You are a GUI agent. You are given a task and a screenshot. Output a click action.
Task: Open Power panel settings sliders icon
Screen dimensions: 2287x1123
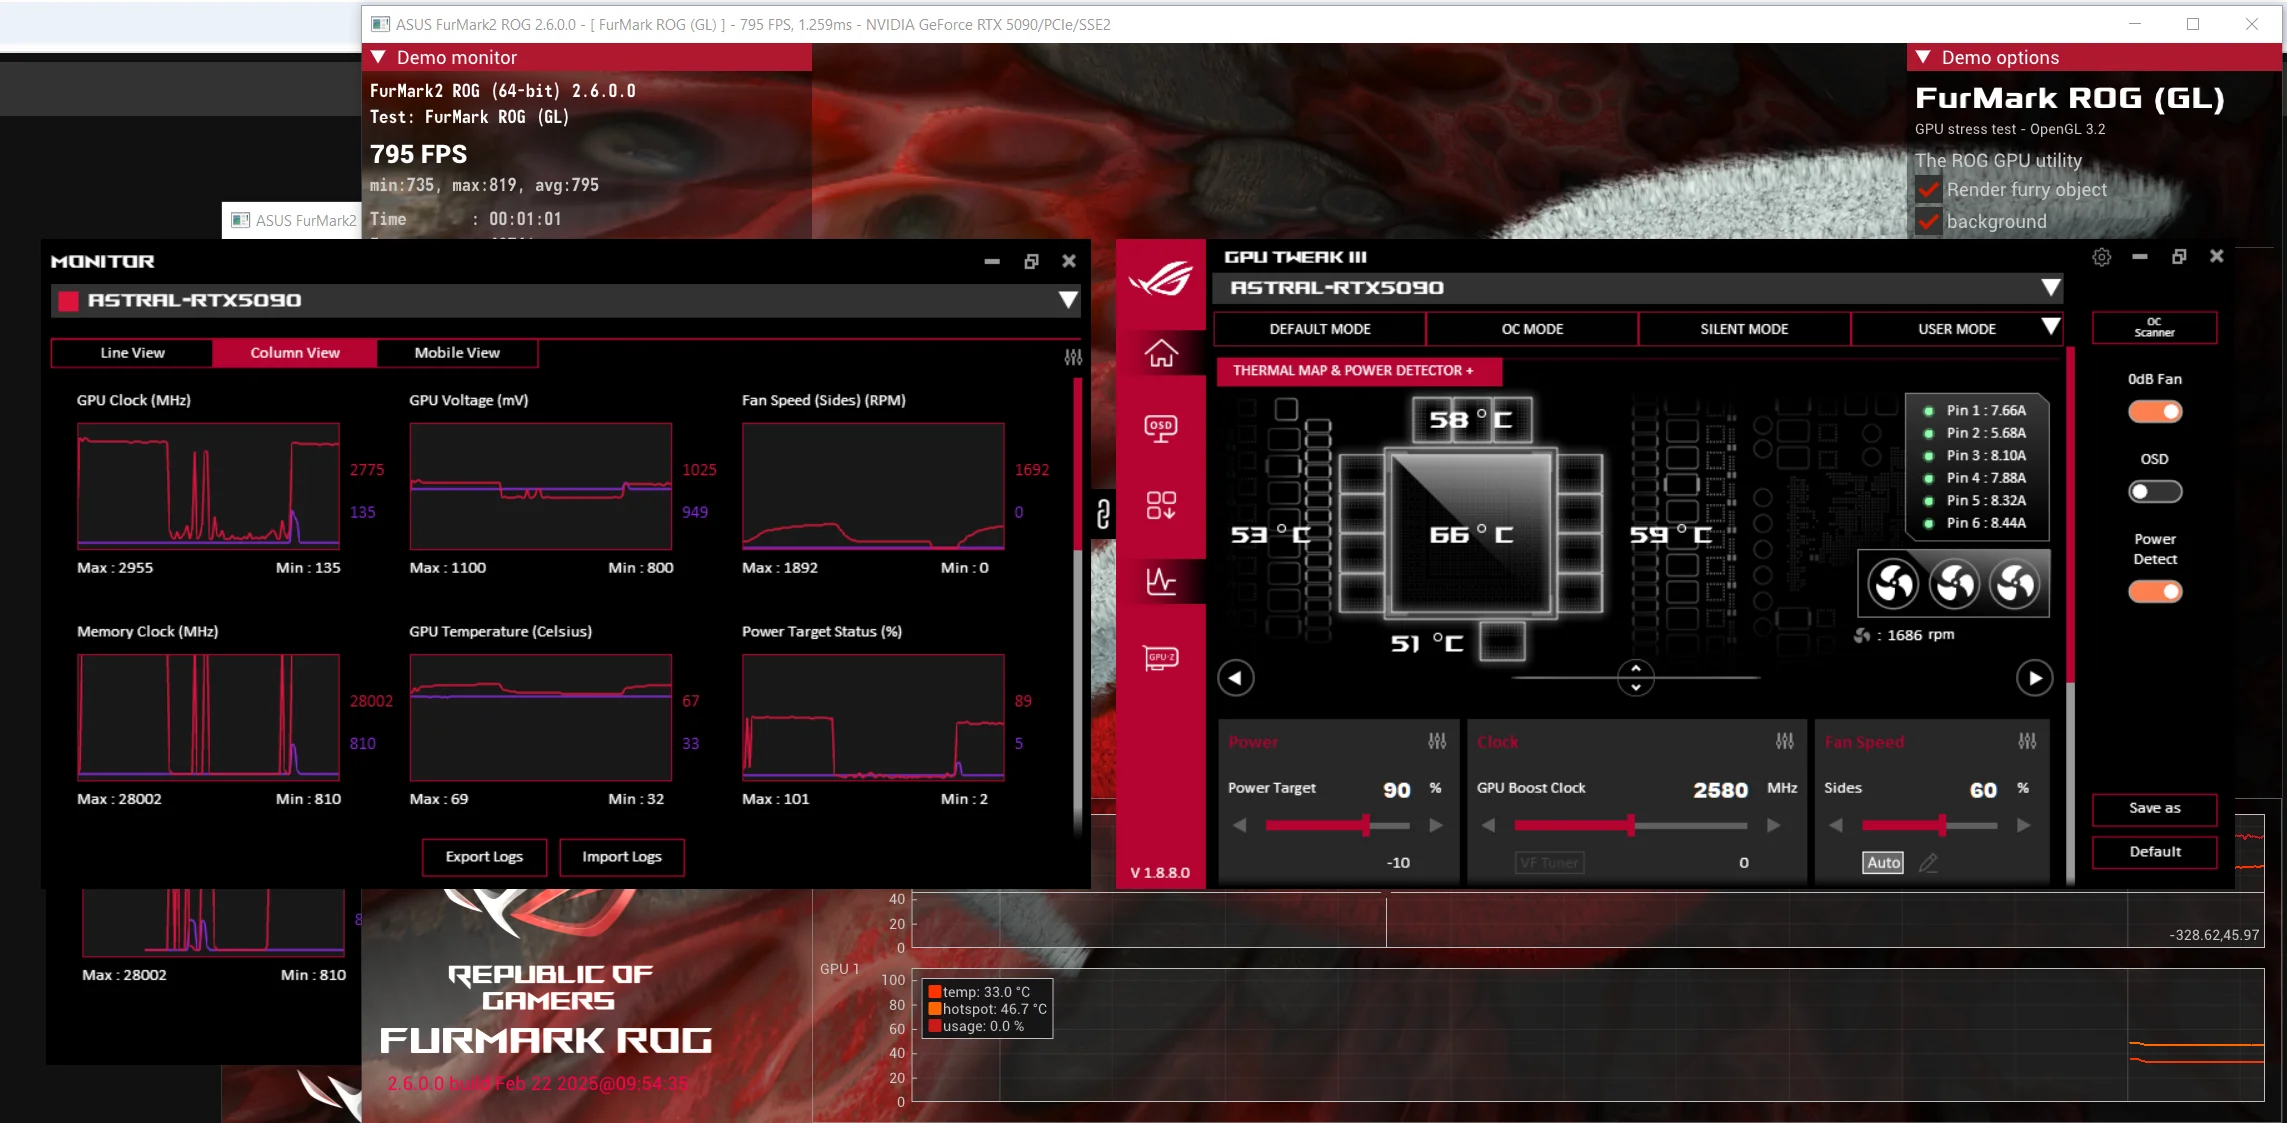tap(1437, 741)
